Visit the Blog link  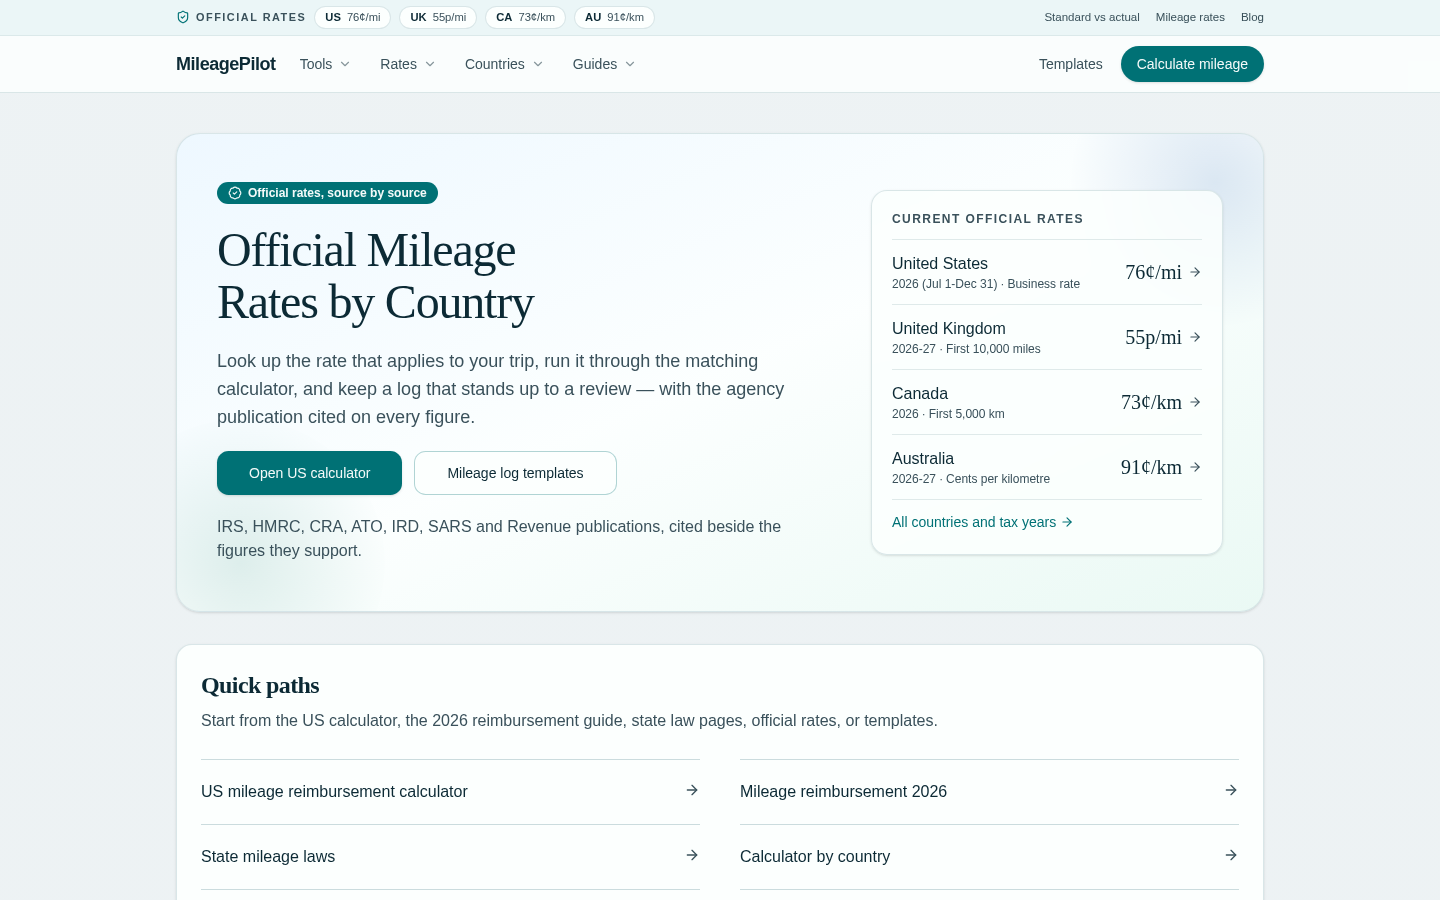pos(1252,17)
